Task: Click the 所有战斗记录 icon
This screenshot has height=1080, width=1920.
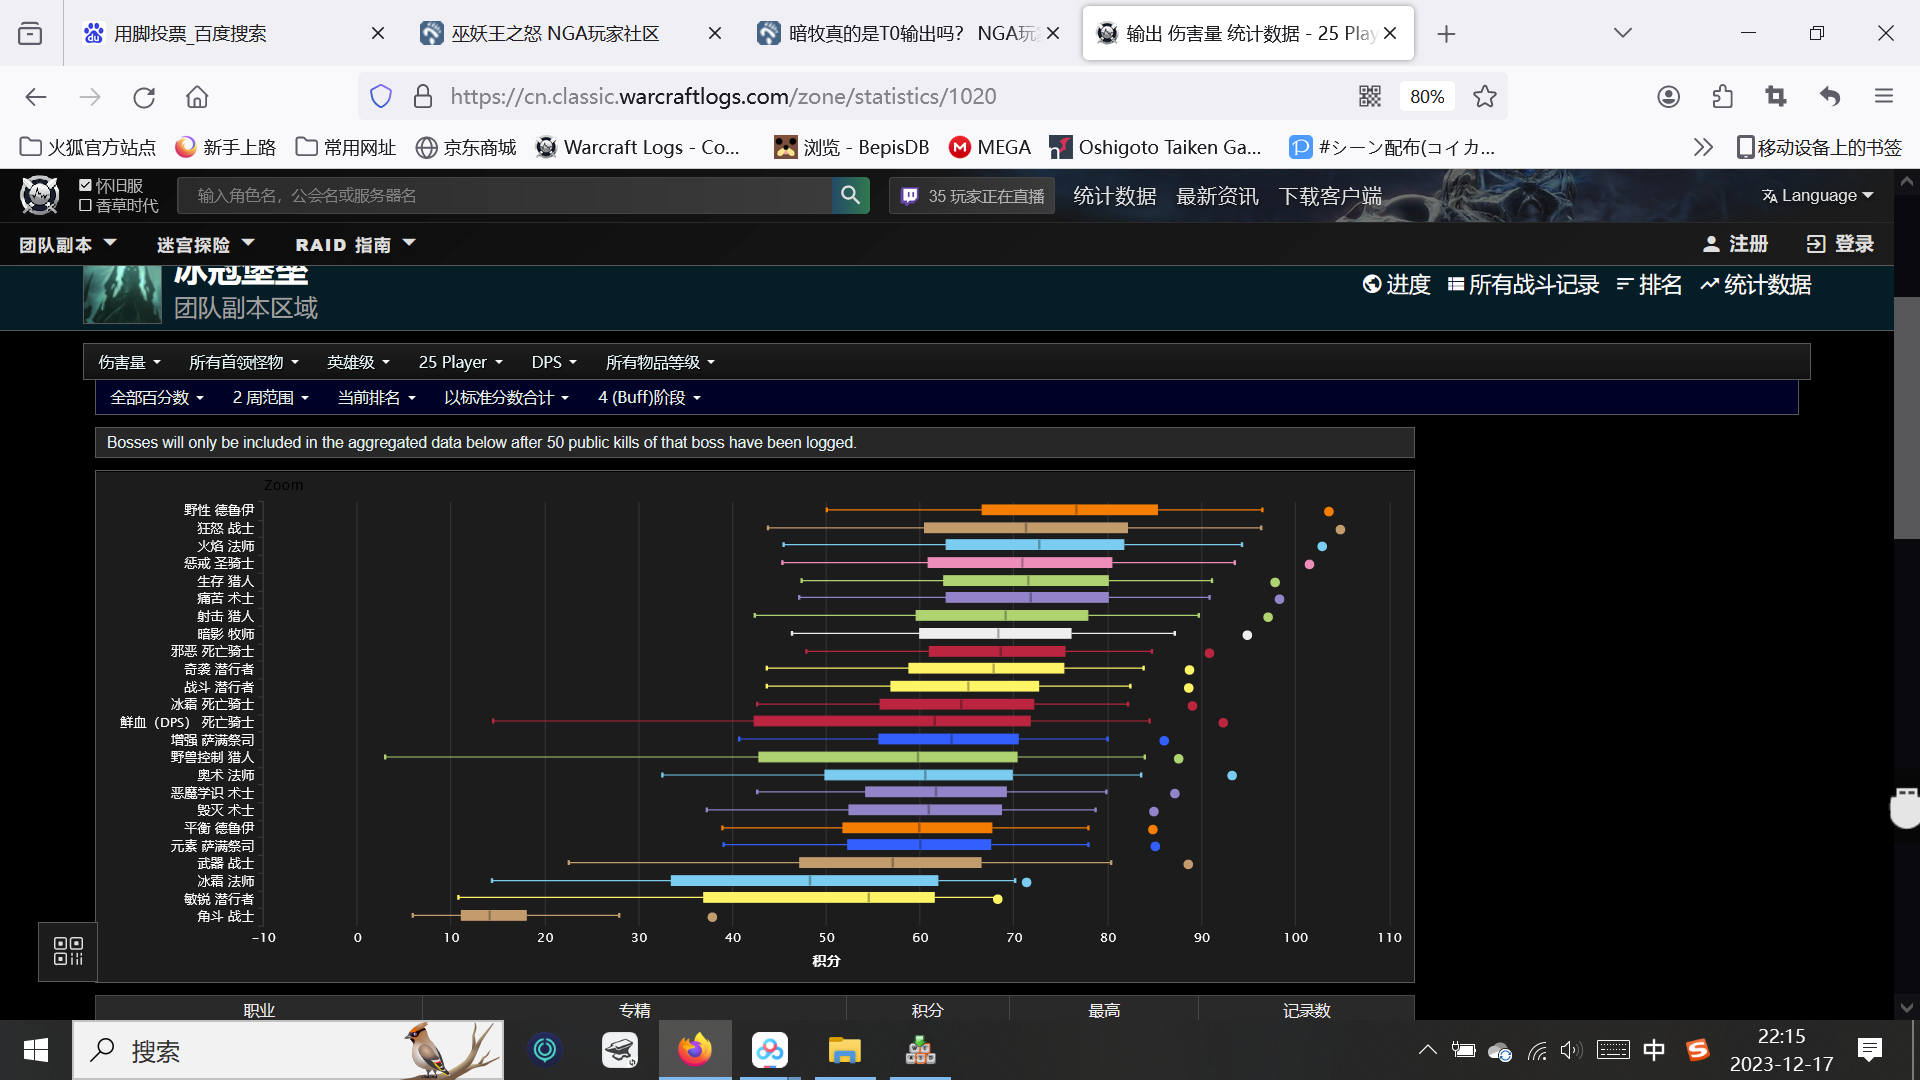Action: [1456, 284]
